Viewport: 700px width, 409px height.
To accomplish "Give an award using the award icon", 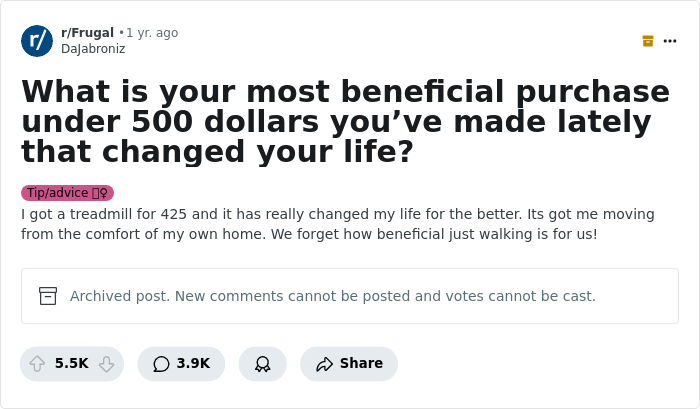I will pyautogui.click(x=262, y=364).
